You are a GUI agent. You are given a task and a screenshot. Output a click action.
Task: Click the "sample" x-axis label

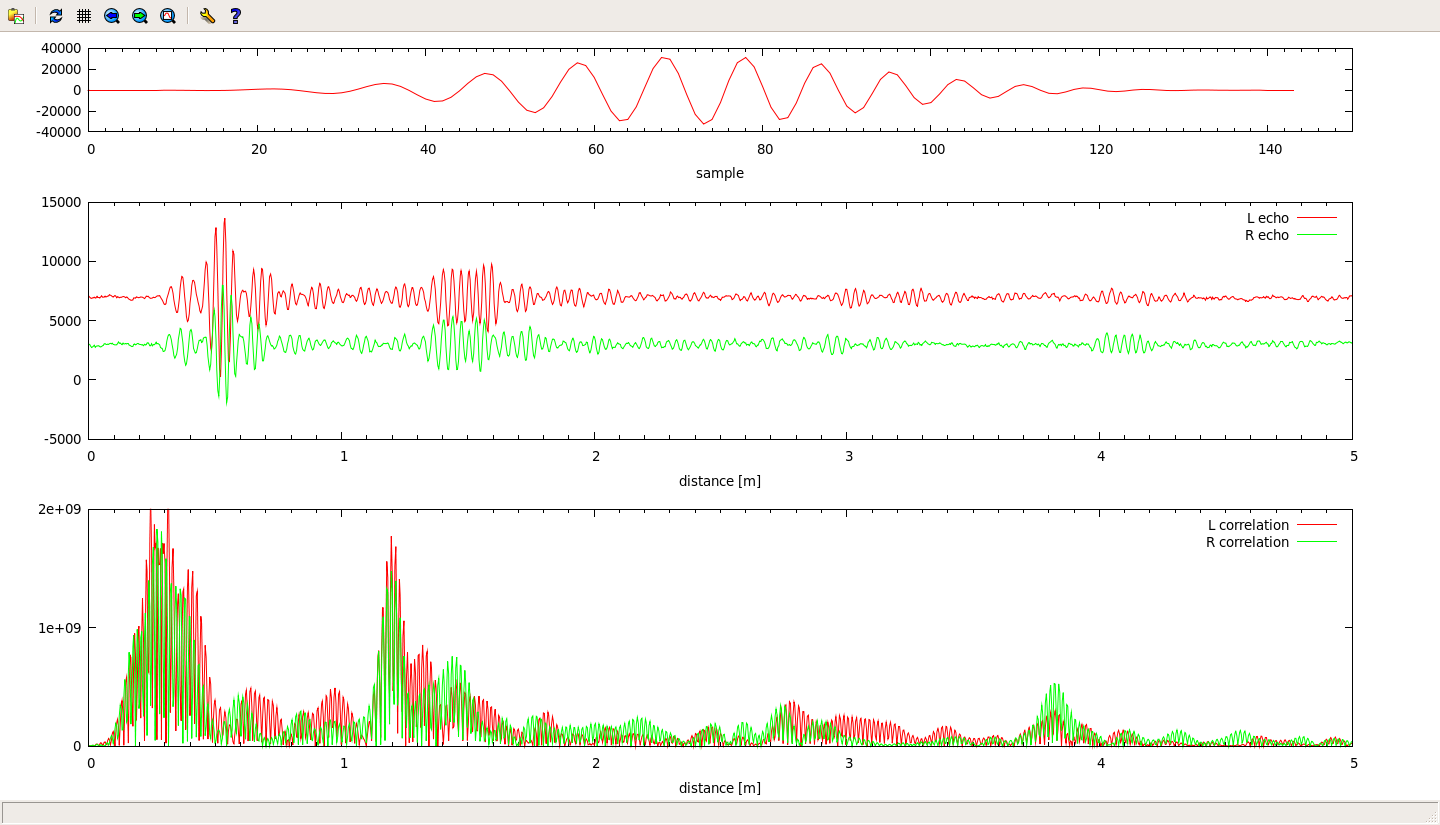[x=720, y=173]
